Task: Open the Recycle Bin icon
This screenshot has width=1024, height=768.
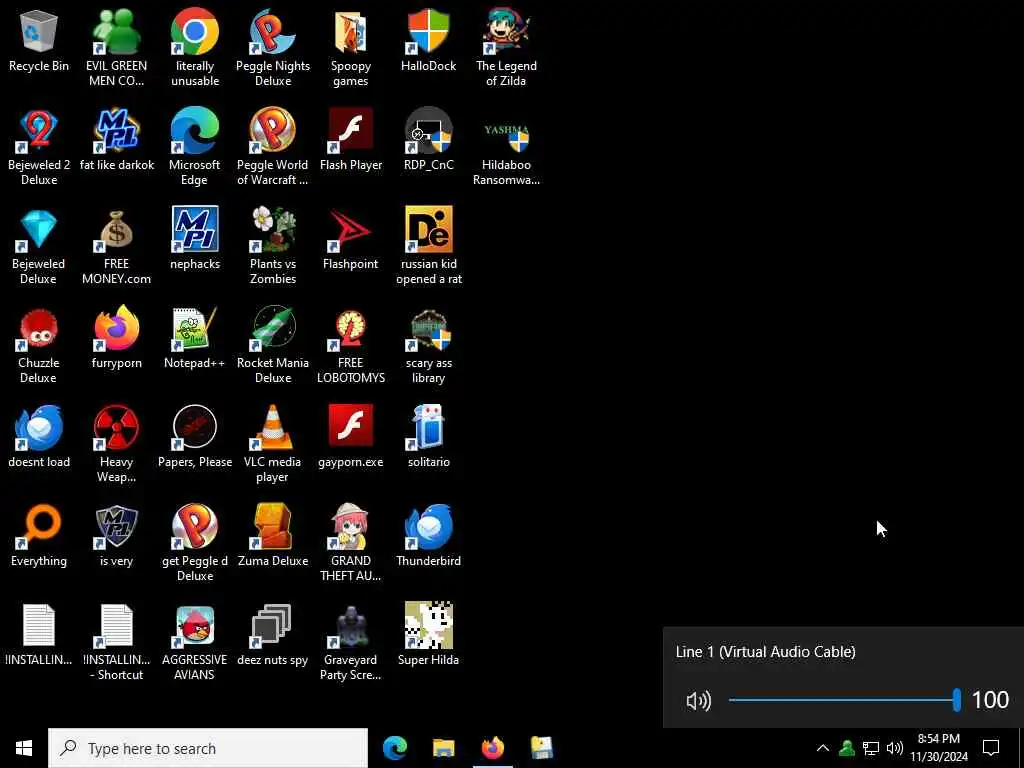Action: (39, 40)
